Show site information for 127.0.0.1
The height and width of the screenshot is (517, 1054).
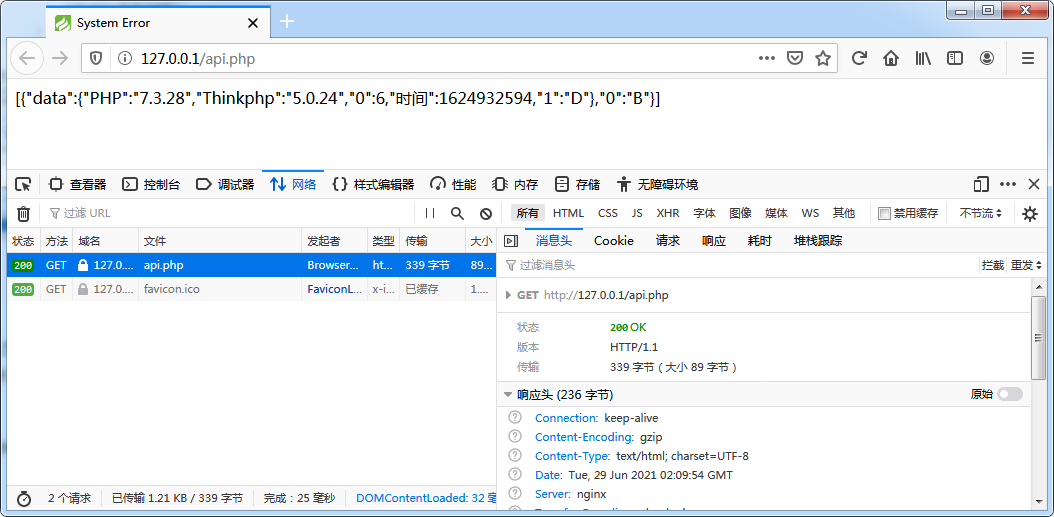(124, 58)
